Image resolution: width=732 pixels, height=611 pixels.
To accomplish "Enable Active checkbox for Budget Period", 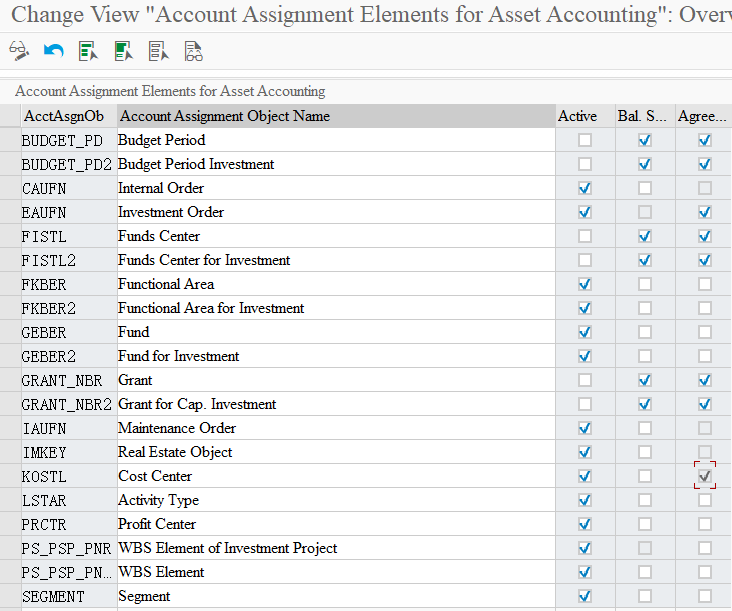I will 584,140.
